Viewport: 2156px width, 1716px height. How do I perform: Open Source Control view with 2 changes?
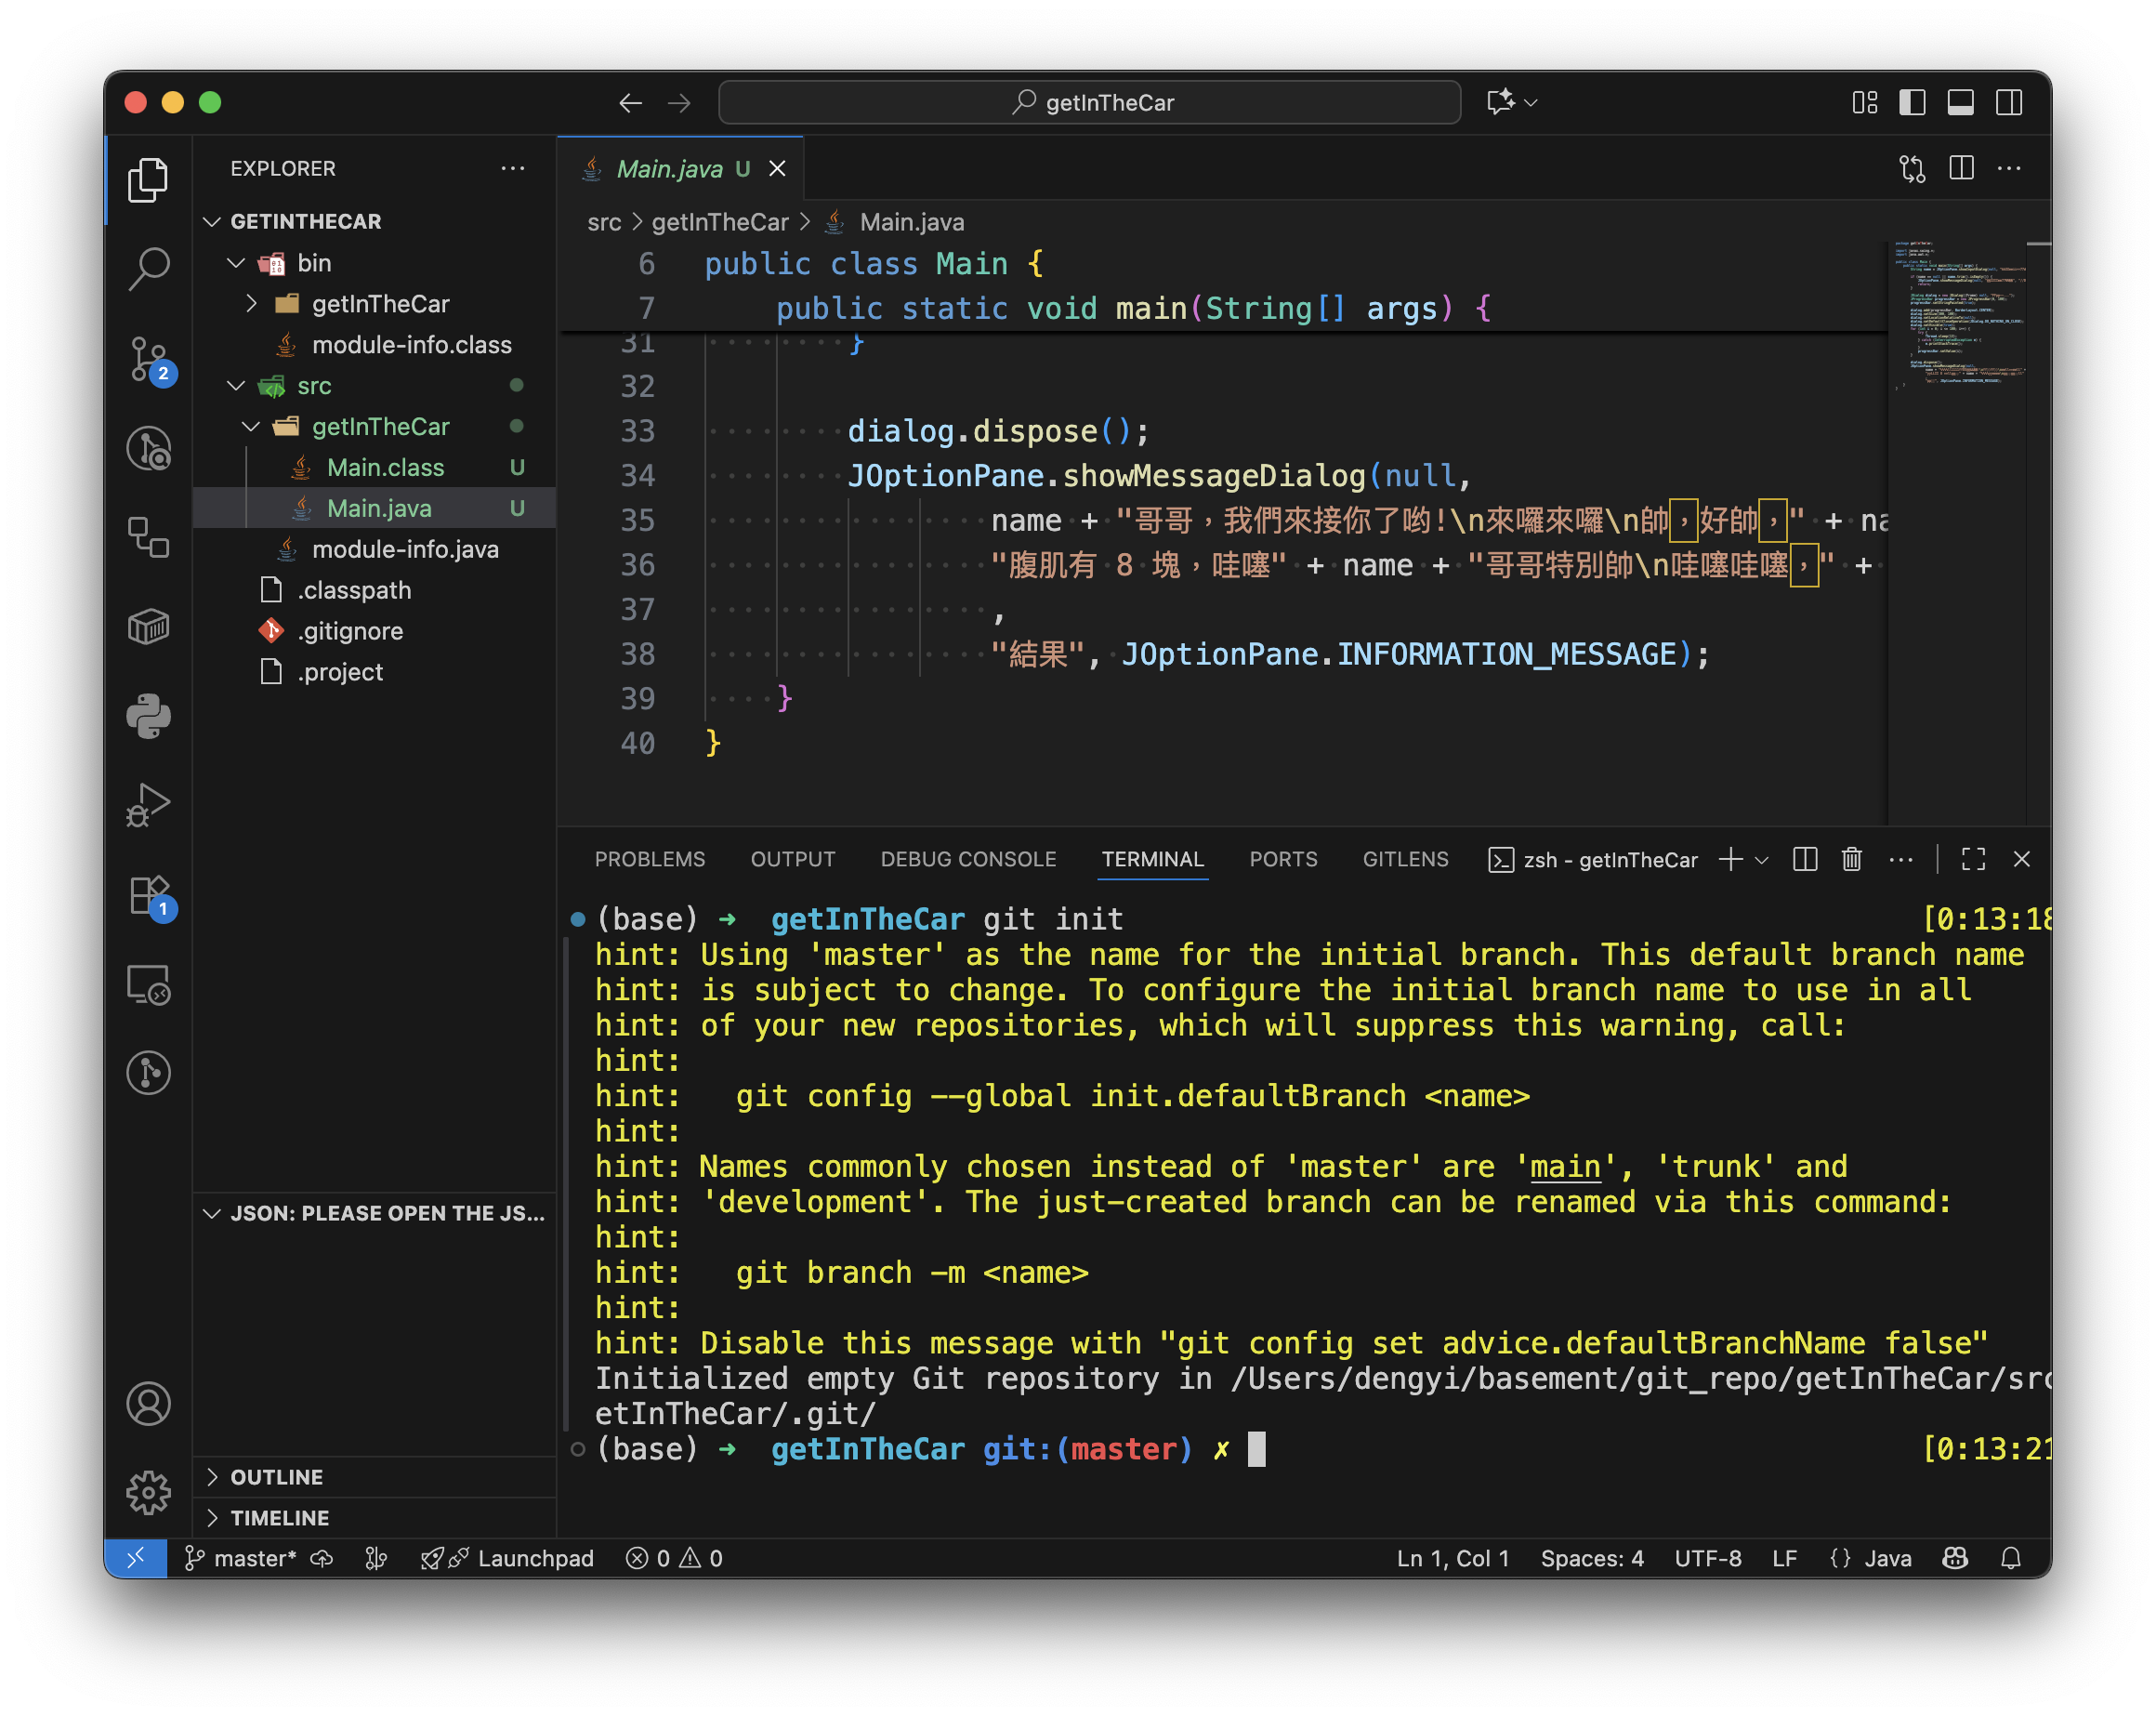click(149, 359)
